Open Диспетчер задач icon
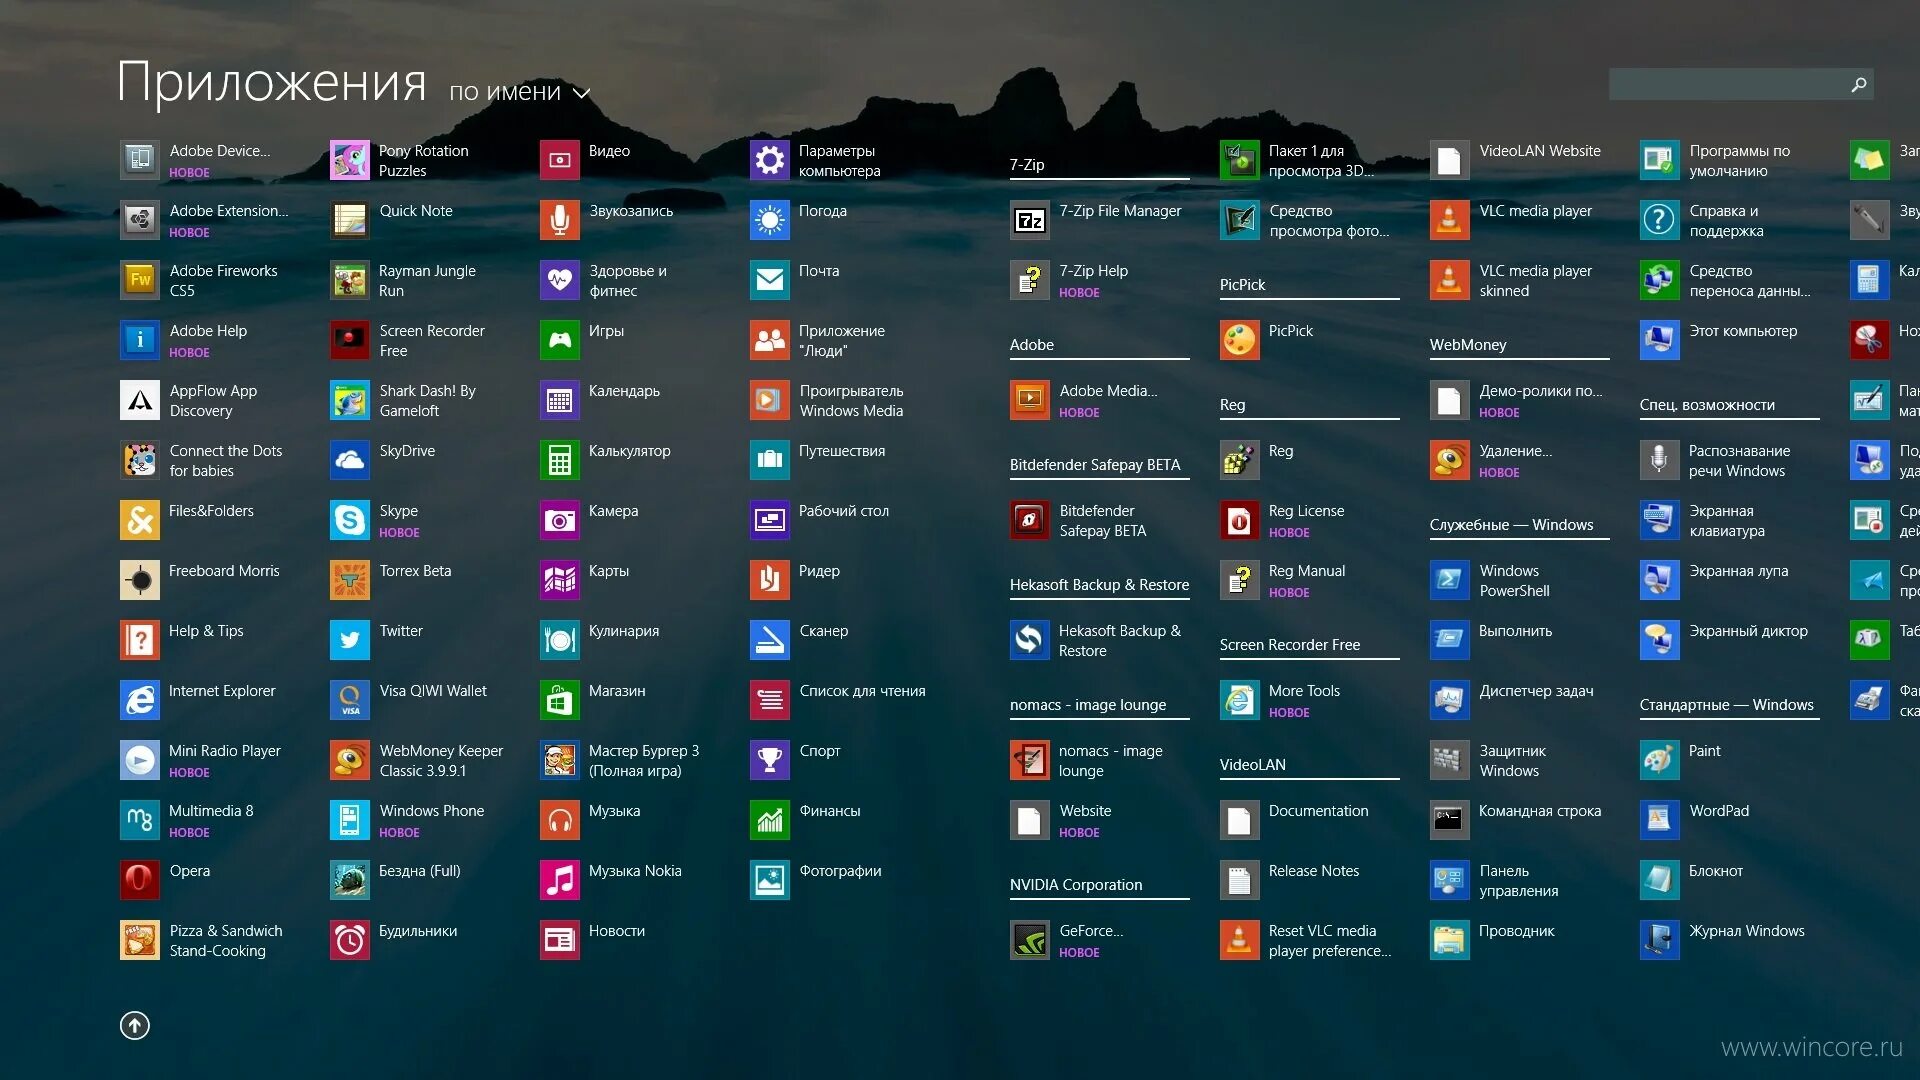This screenshot has height=1080, width=1920. click(x=1450, y=700)
